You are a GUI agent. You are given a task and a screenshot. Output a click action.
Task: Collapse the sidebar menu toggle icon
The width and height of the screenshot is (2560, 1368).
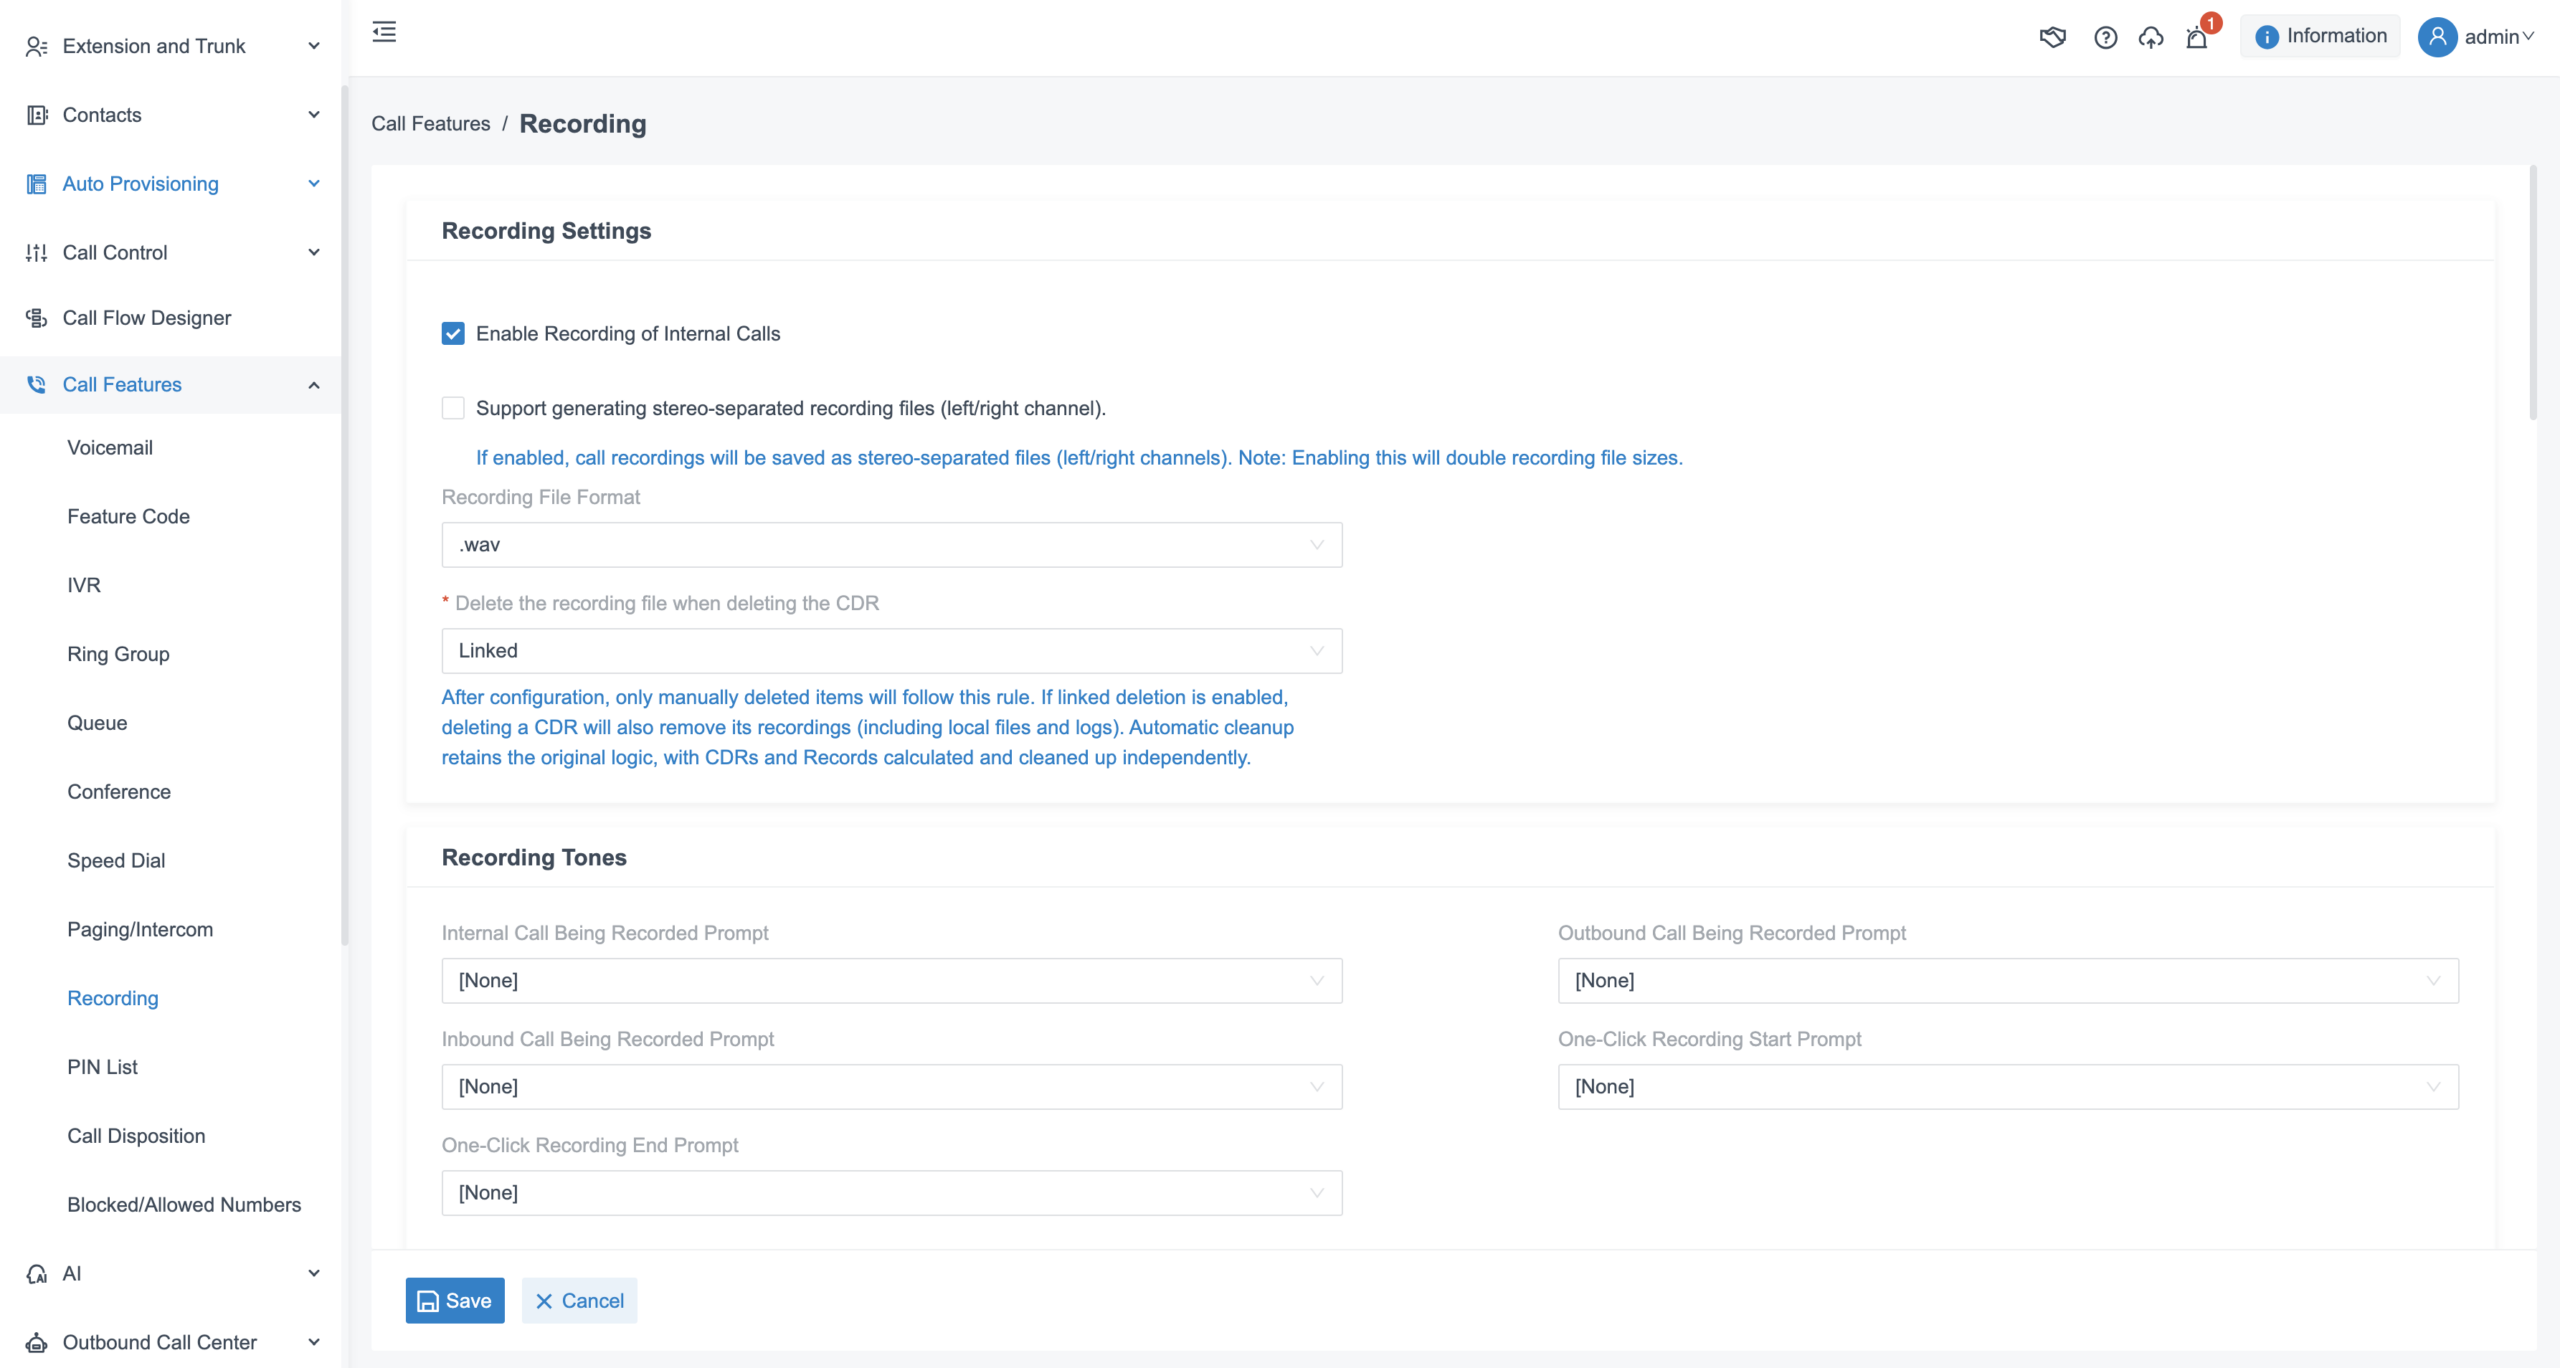(x=384, y=32)
